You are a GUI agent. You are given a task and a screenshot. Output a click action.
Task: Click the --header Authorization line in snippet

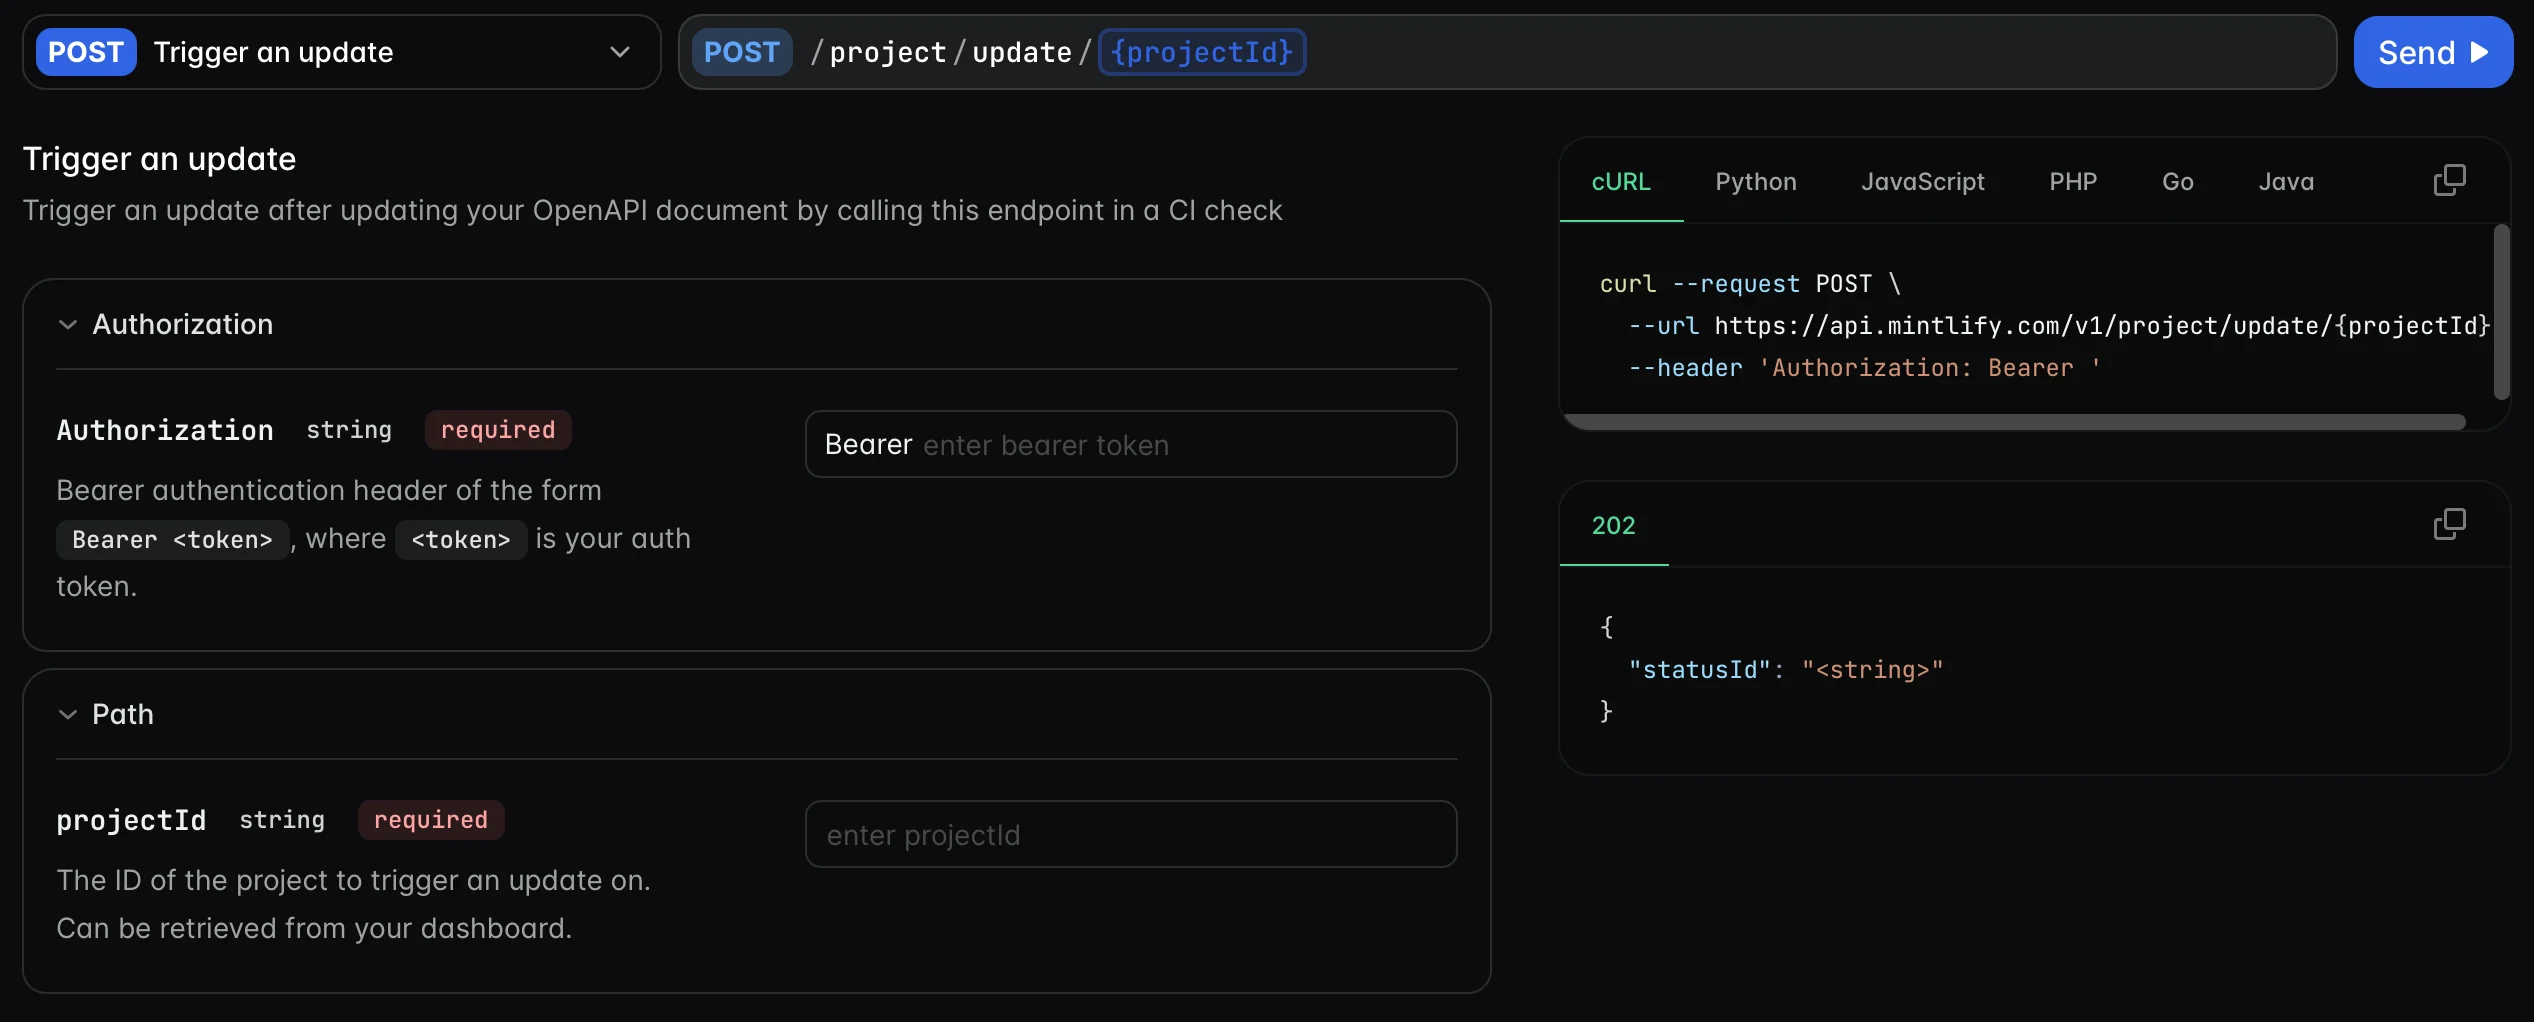[x=1864, y=368]
